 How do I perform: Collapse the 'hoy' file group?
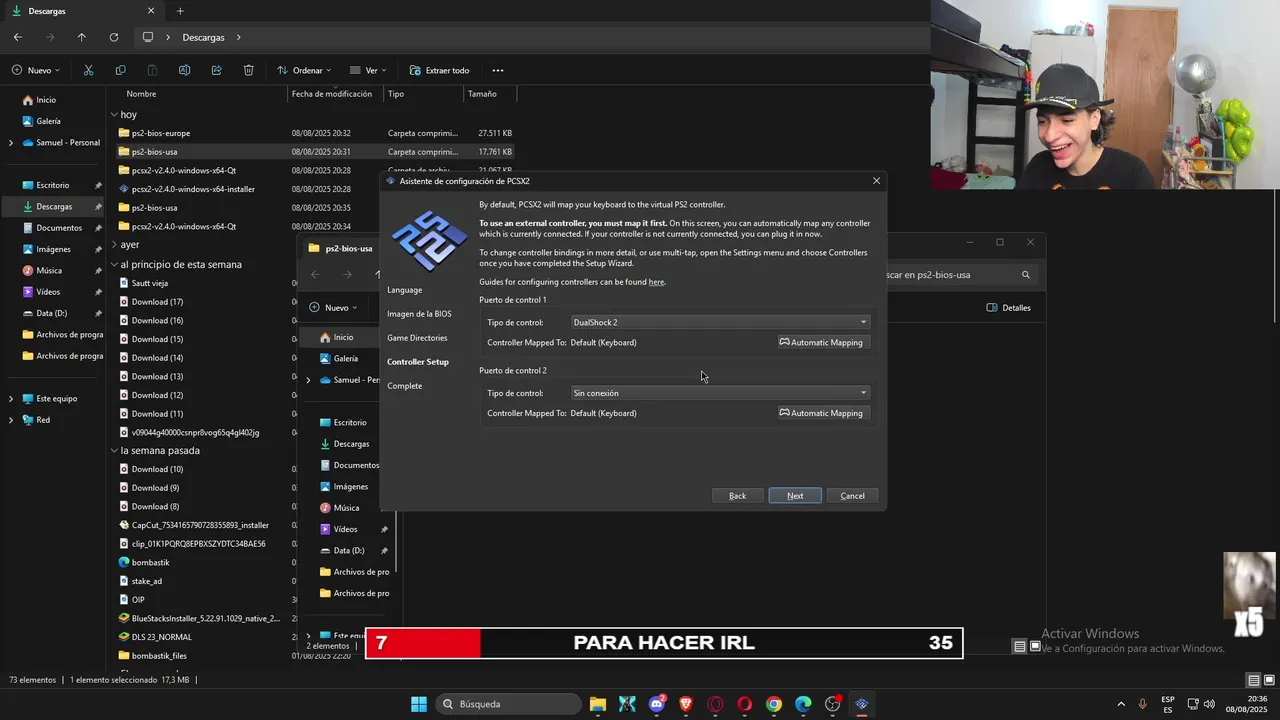pos(114,115)
